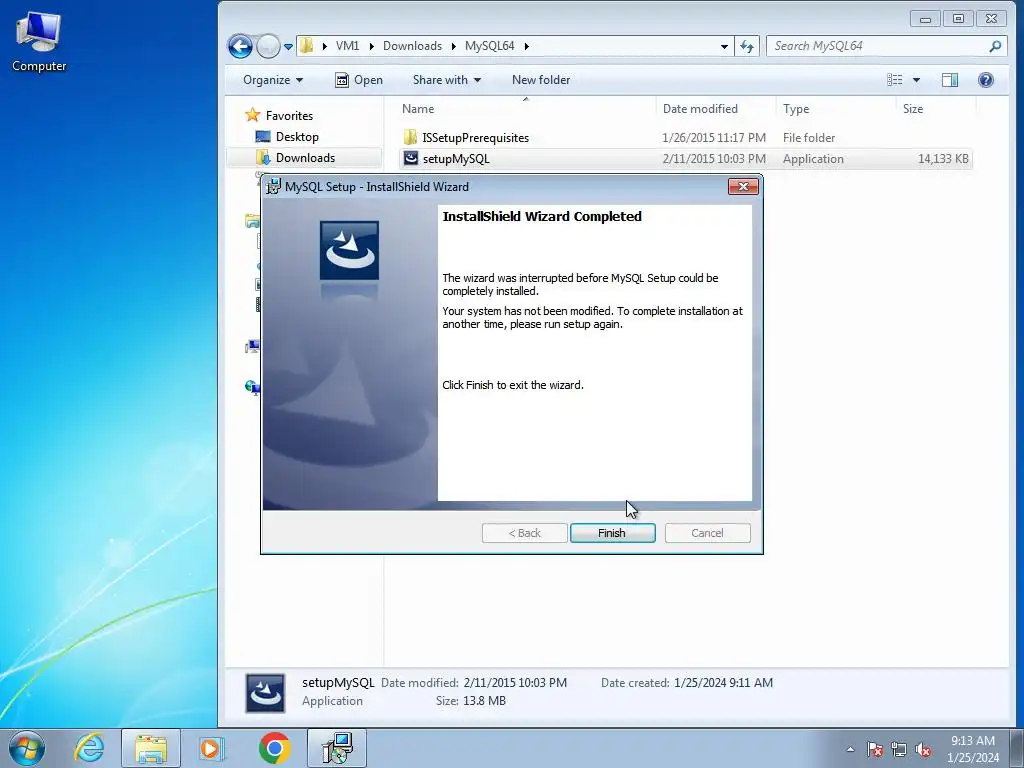Close the MySQL Setup wizard dialog
The width and height of the screenshot is (1024, 768).
pyautogui.click(x=743, y=187)
